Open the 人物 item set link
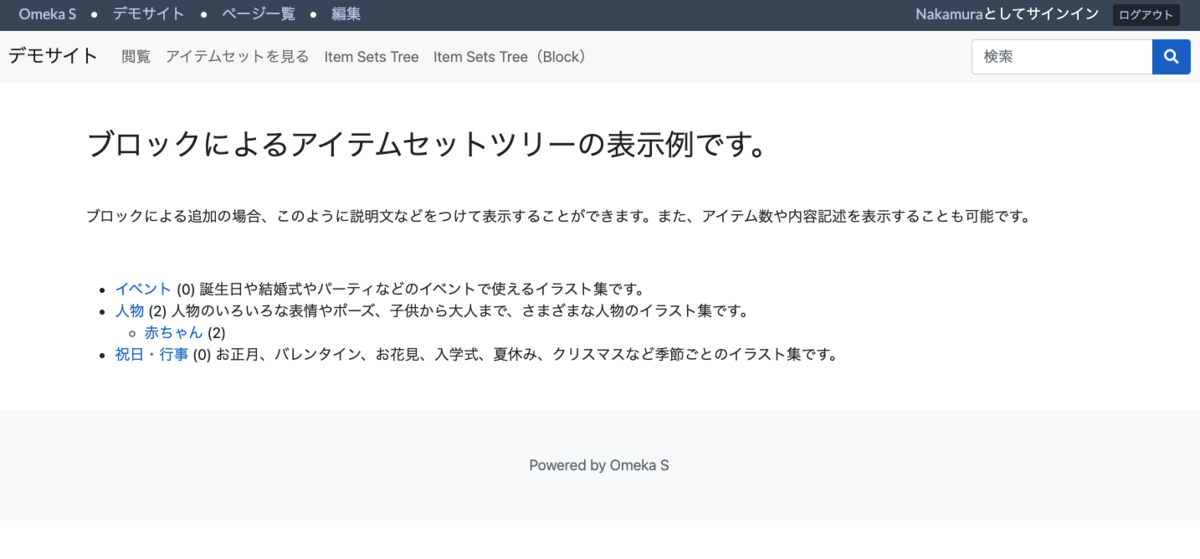The image size is (1200, 559). (129, 311)
